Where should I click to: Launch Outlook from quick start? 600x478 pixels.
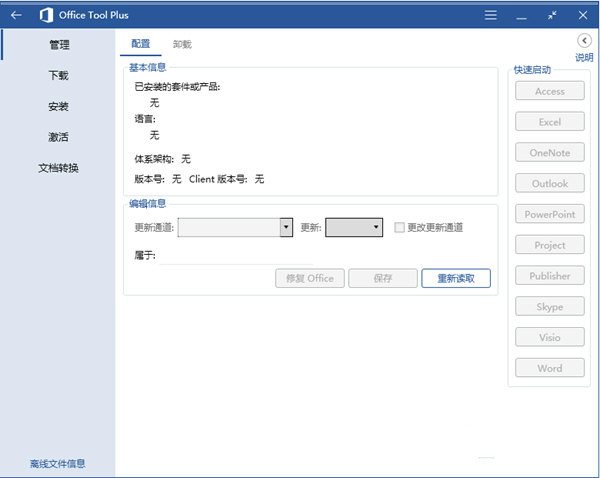click(549, 183)
